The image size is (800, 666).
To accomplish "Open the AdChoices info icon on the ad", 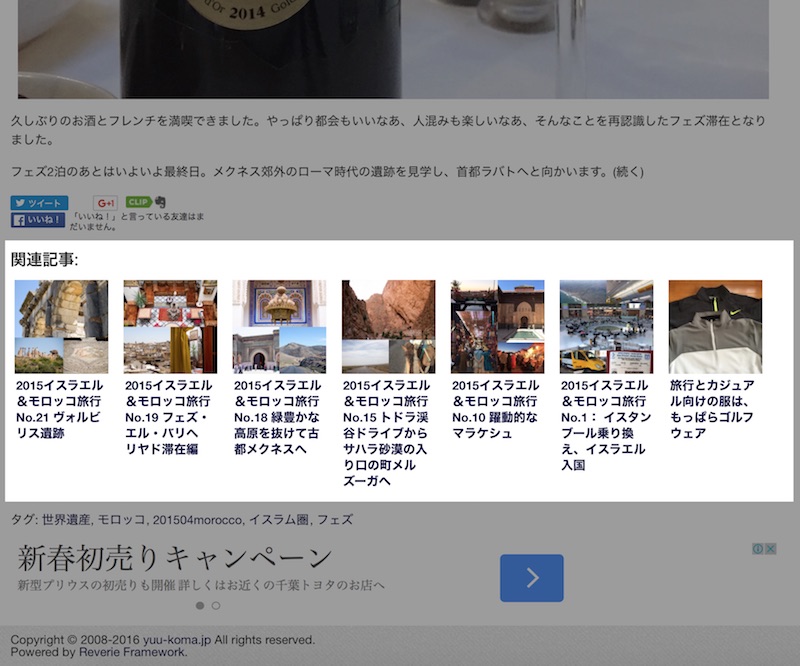I will [x=758, y=549].
